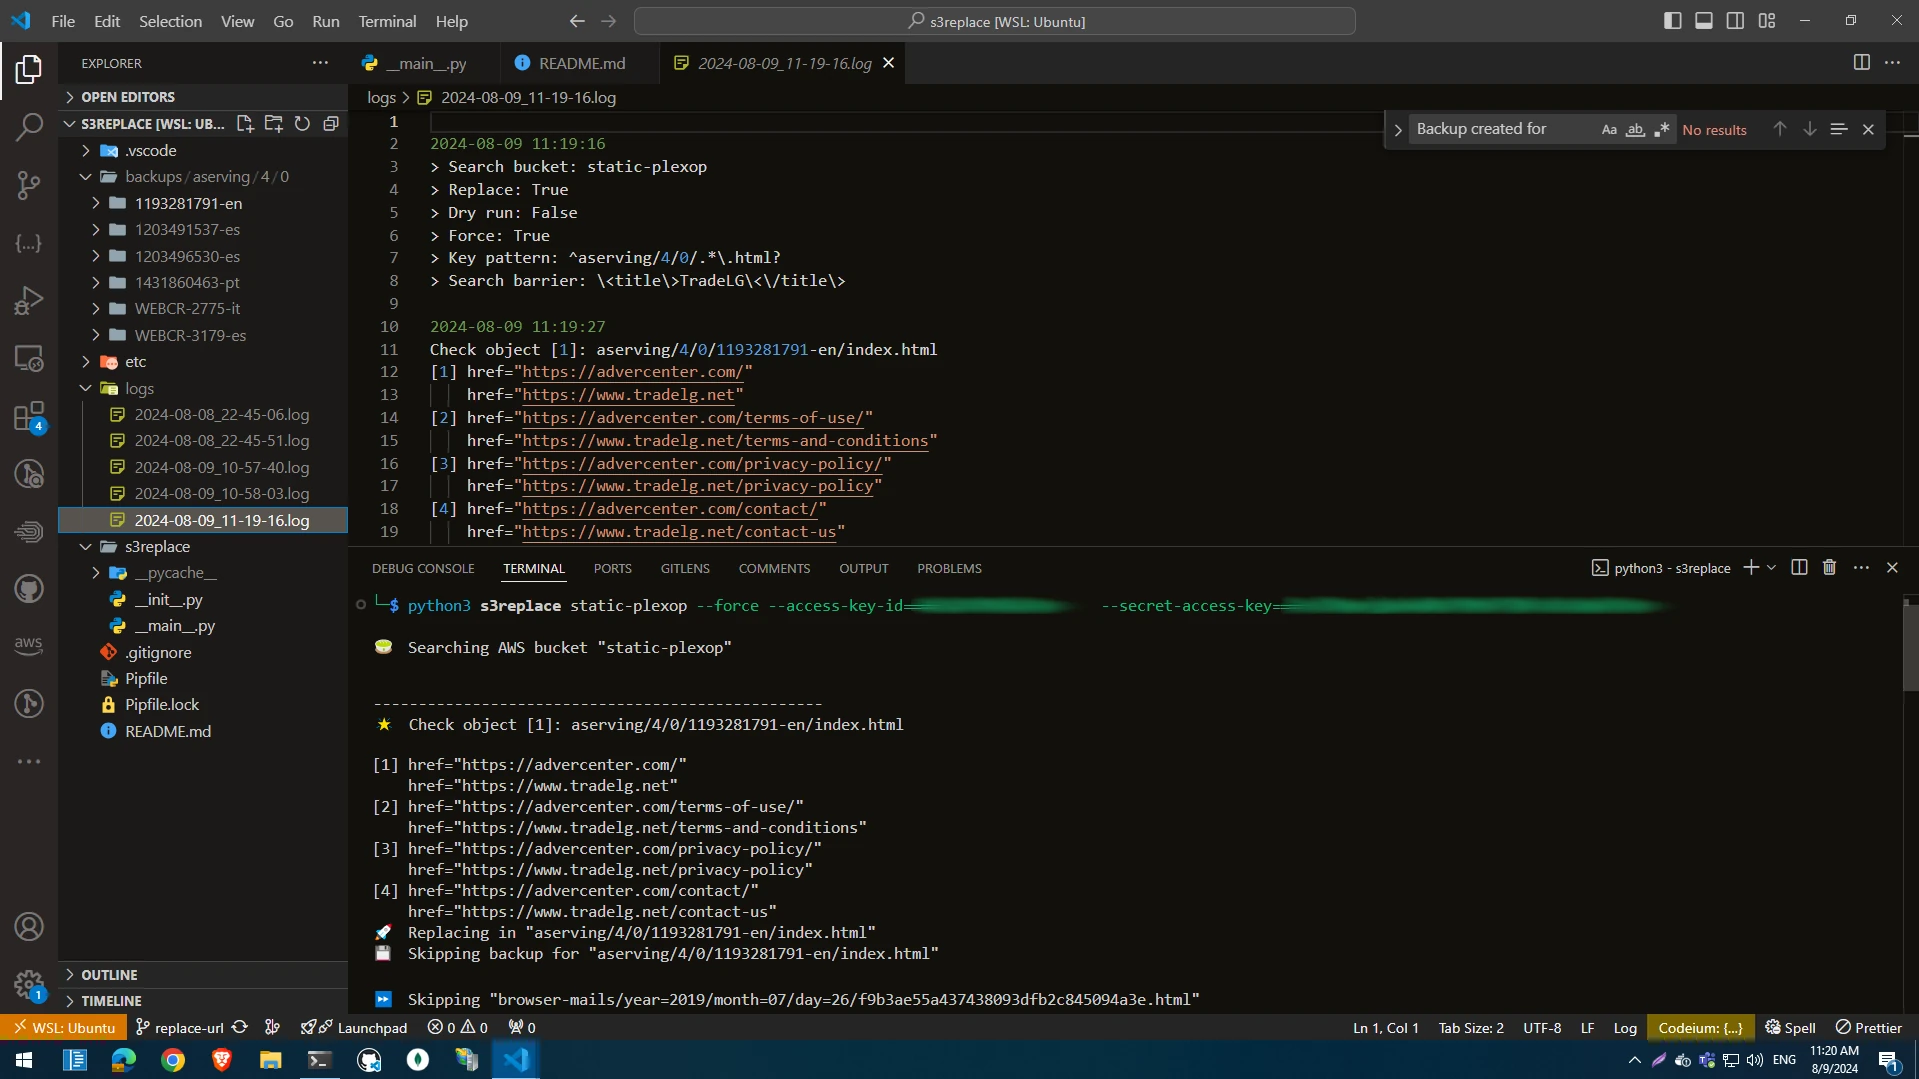Split the editor to the right
The image size is (1919, 1079).
[x=1861, y=63]
